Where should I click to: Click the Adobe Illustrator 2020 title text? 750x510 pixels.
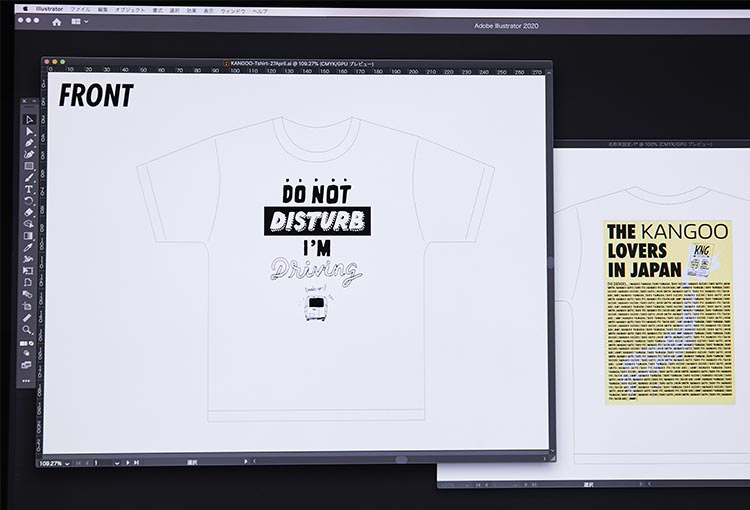pyautogui.click(x=506, y=26)
